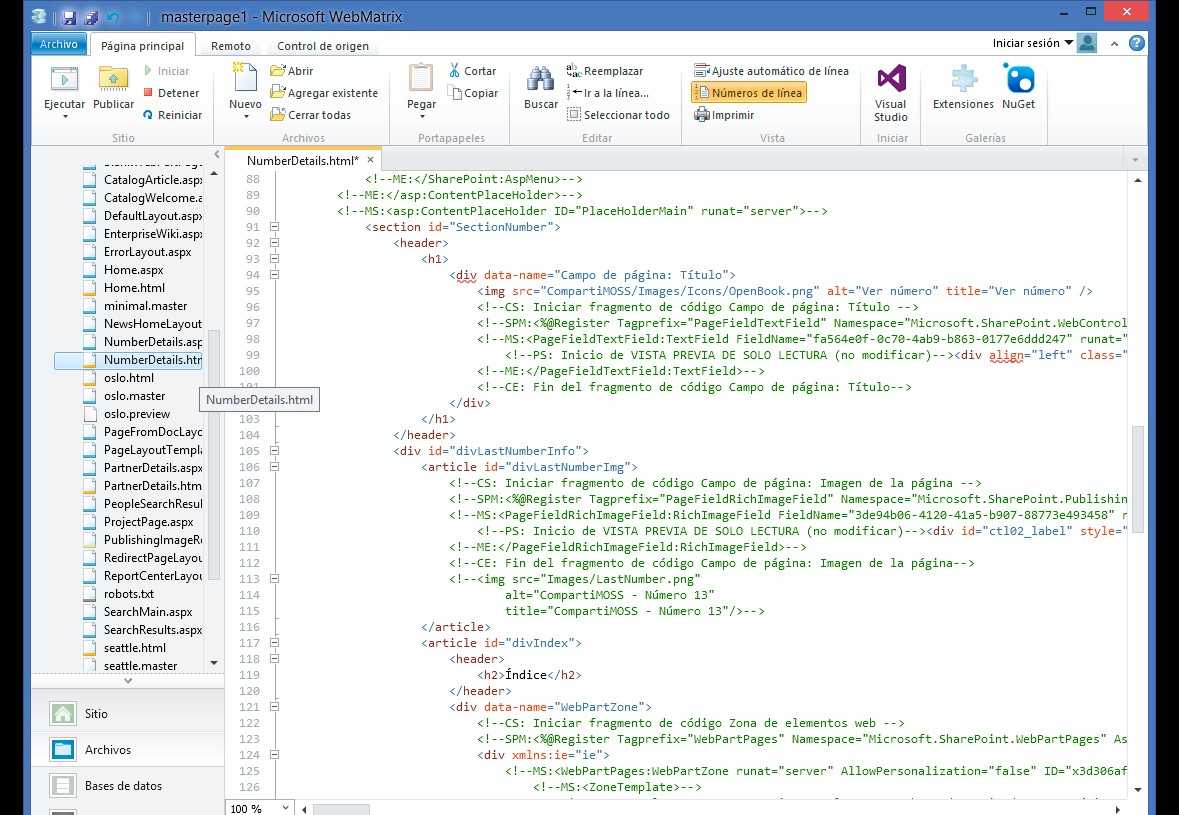
Task: Cut selection with Cortar
Action: pos(472,71)
